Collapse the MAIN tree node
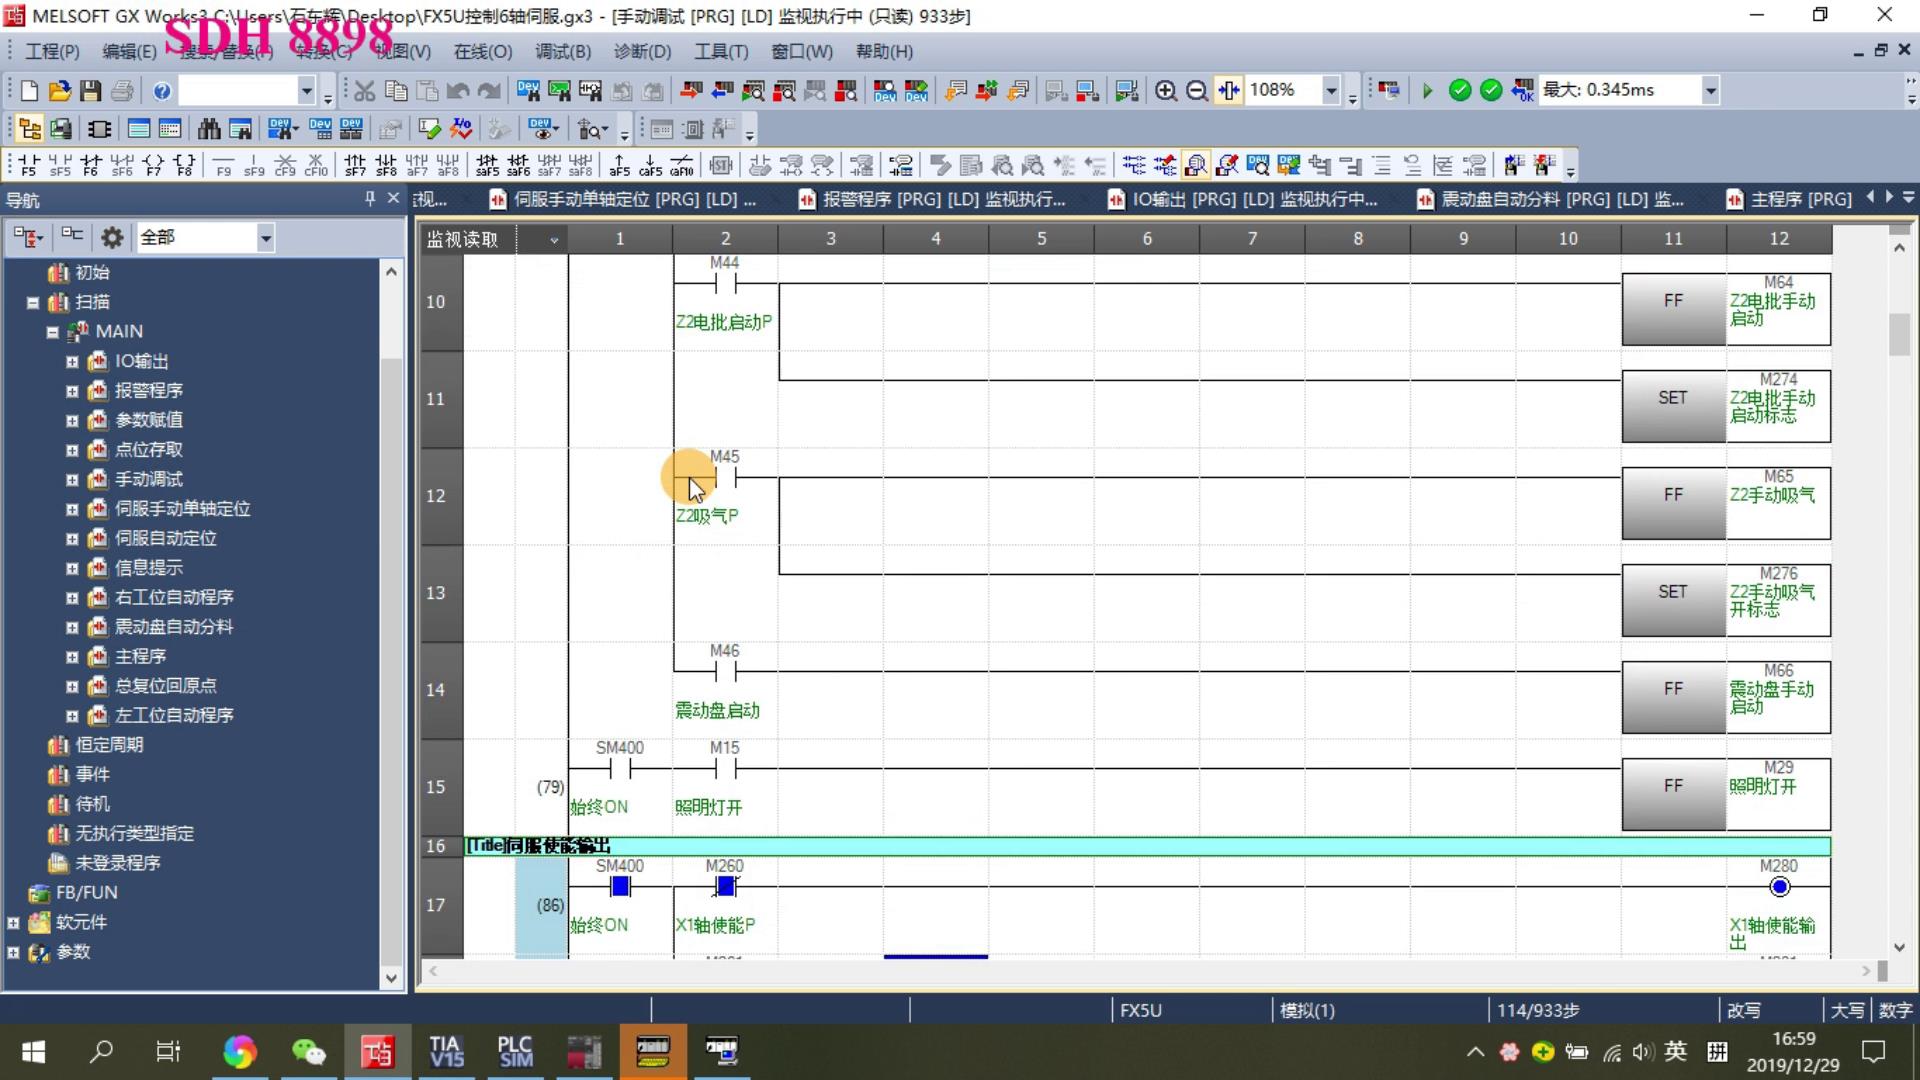The width and height of the screenshot is (1920, 1080). click(x=52, y=332)
